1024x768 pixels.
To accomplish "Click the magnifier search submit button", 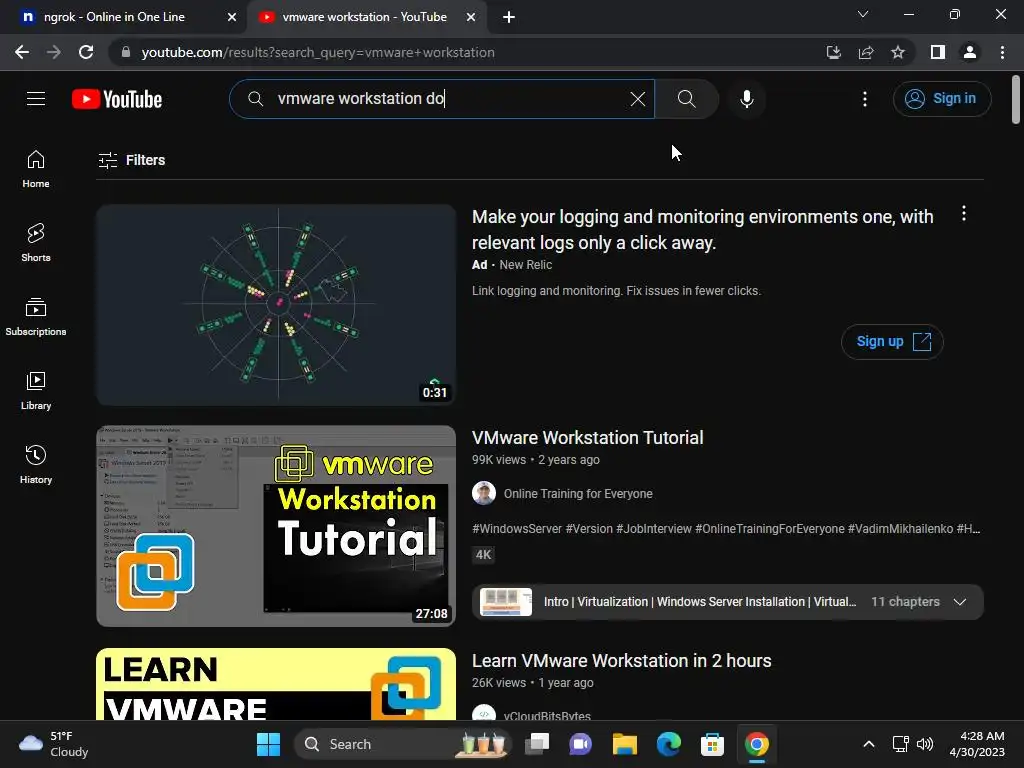I will [x=686, y=99].
